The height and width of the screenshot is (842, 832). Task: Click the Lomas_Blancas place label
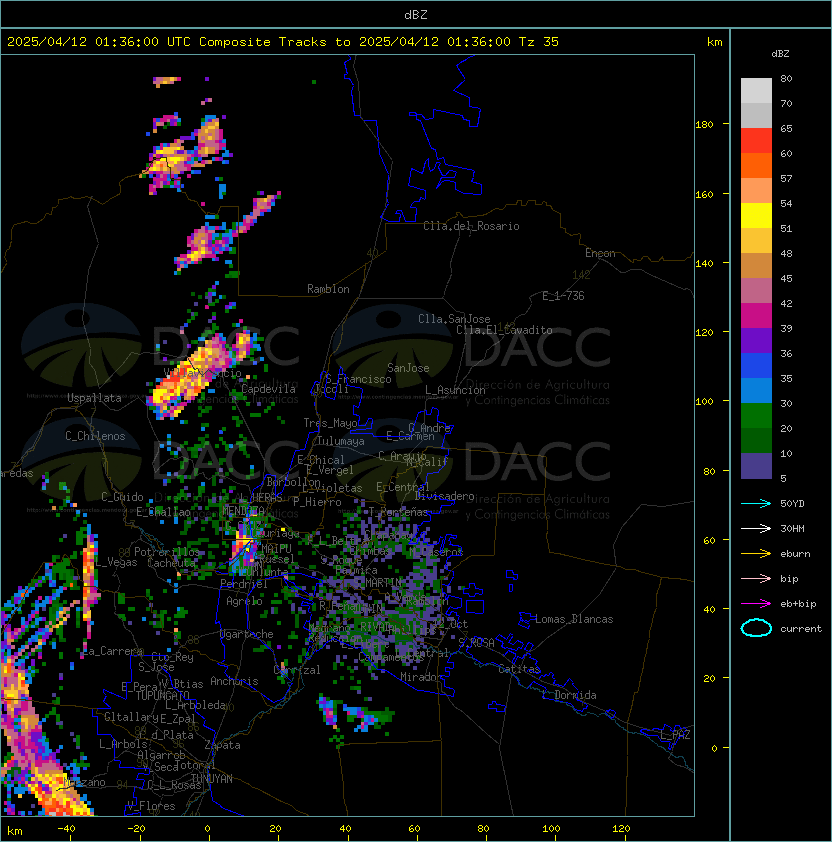574,619
